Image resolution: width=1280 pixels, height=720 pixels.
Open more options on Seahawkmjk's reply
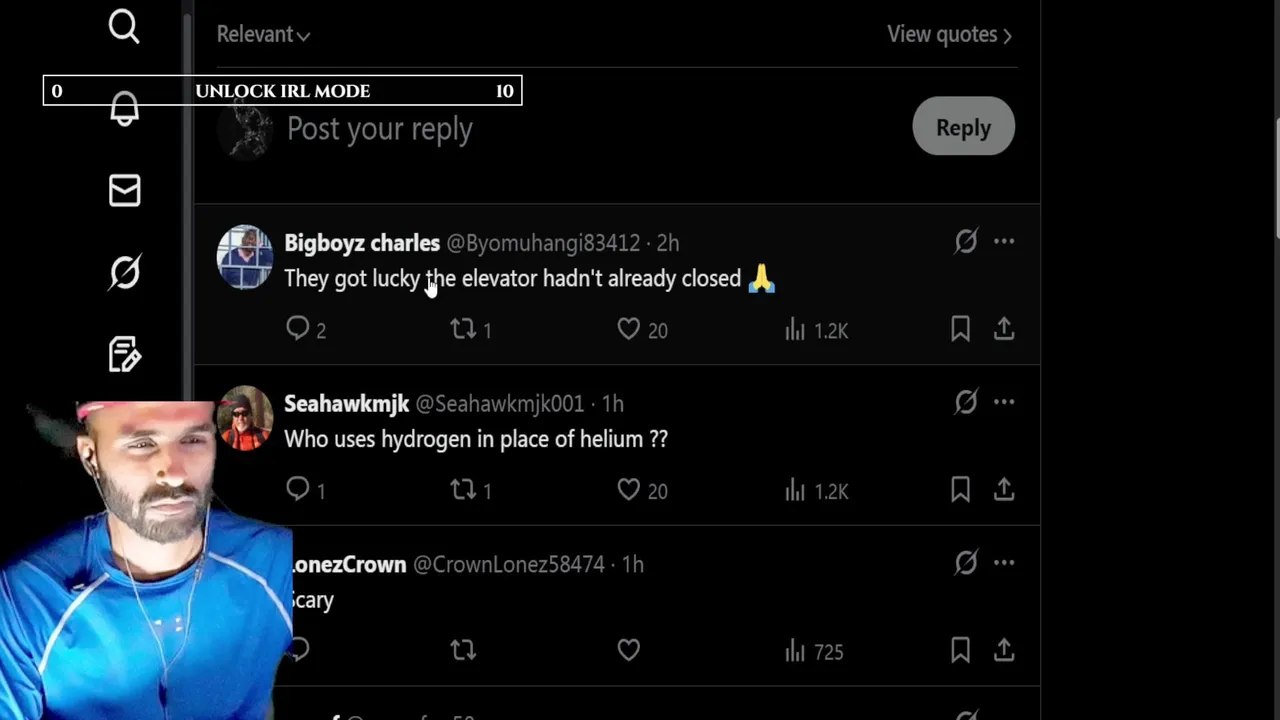coord(1004,402)
